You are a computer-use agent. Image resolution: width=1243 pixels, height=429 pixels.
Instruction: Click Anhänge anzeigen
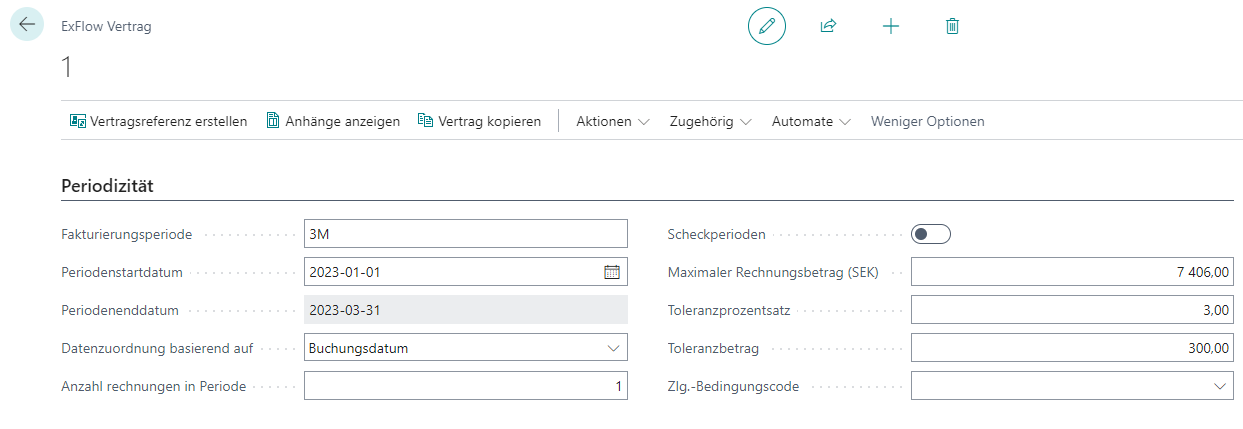(333, 121)
